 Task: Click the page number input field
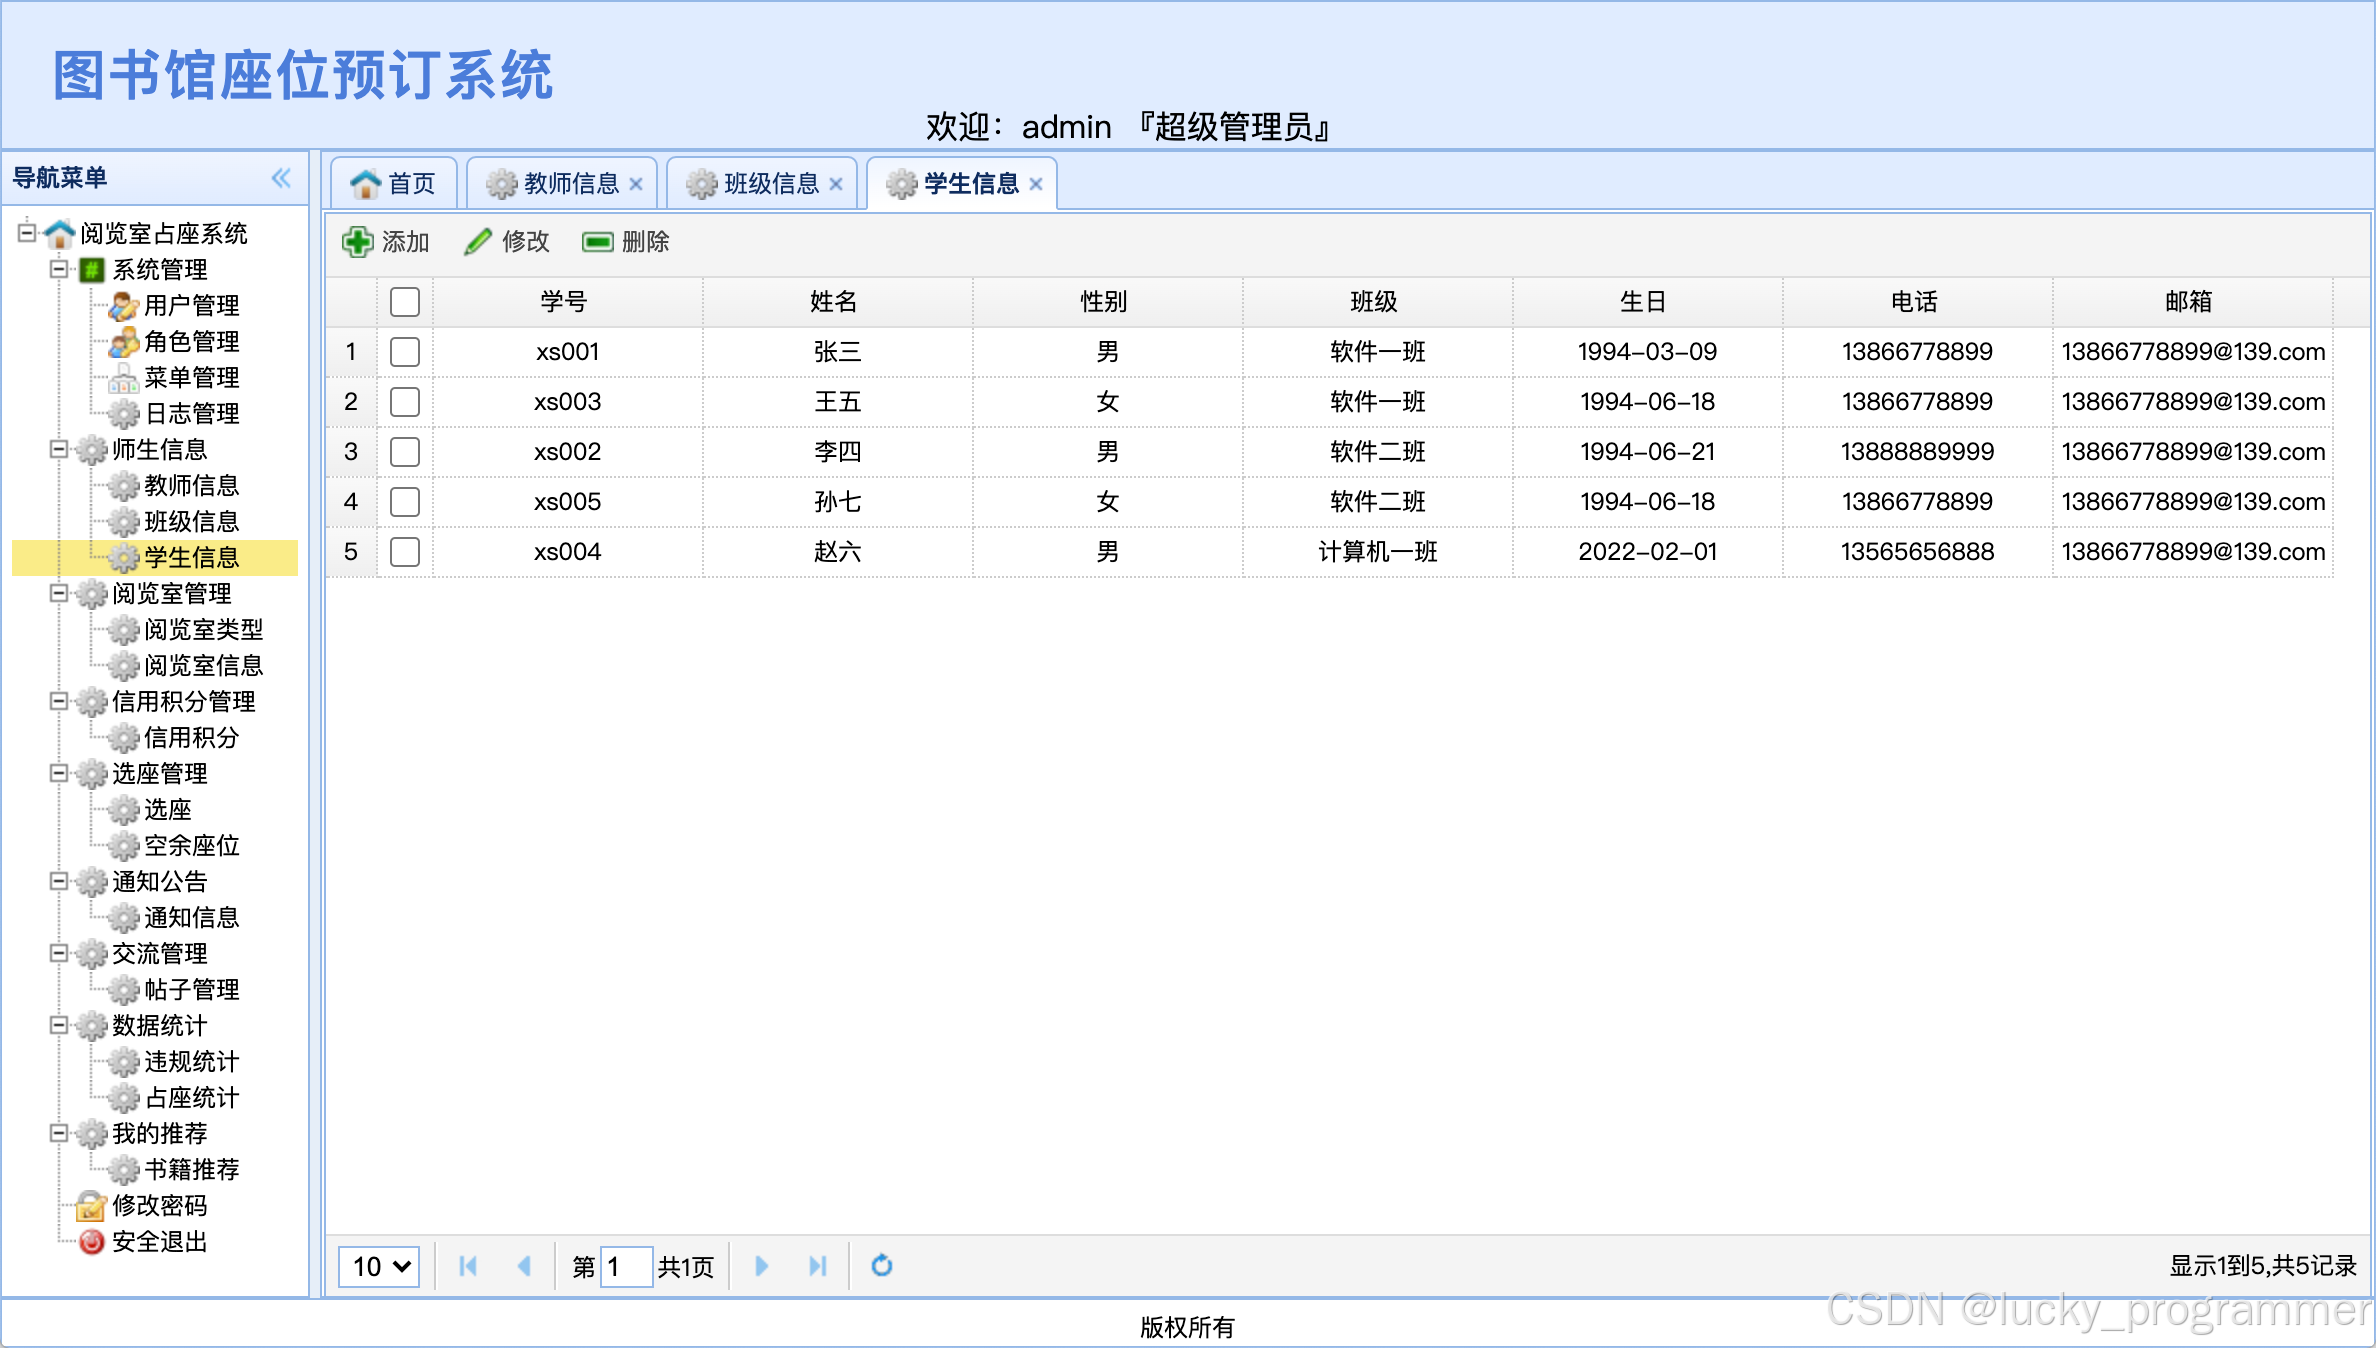pos(626,1266)
